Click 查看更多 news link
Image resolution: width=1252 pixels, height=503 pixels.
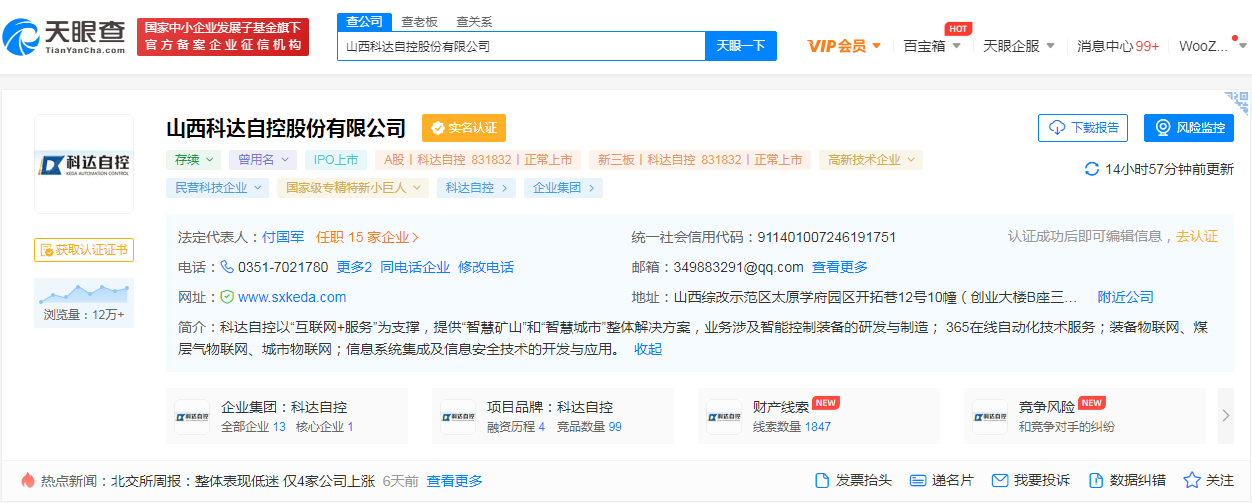[455, 481]
